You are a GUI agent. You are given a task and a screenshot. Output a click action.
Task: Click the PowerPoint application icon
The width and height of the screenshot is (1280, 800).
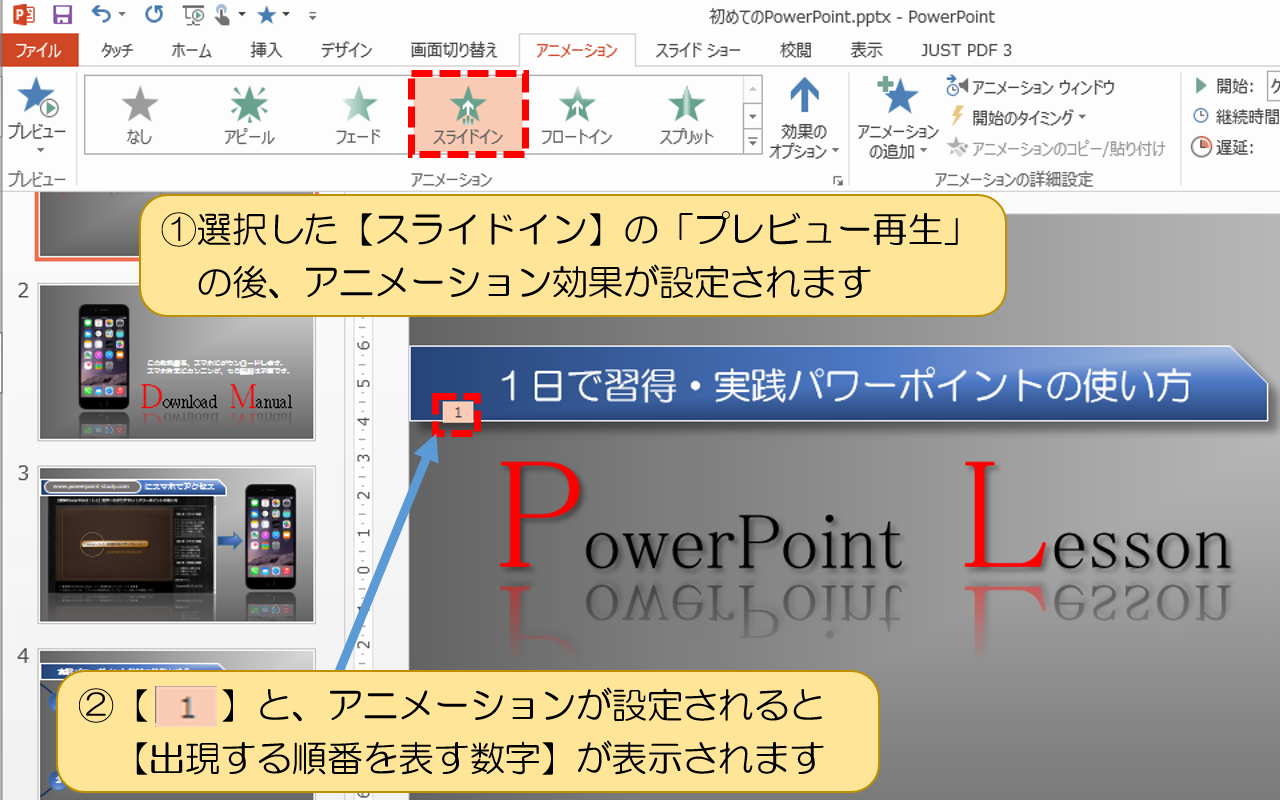[24, 15]
